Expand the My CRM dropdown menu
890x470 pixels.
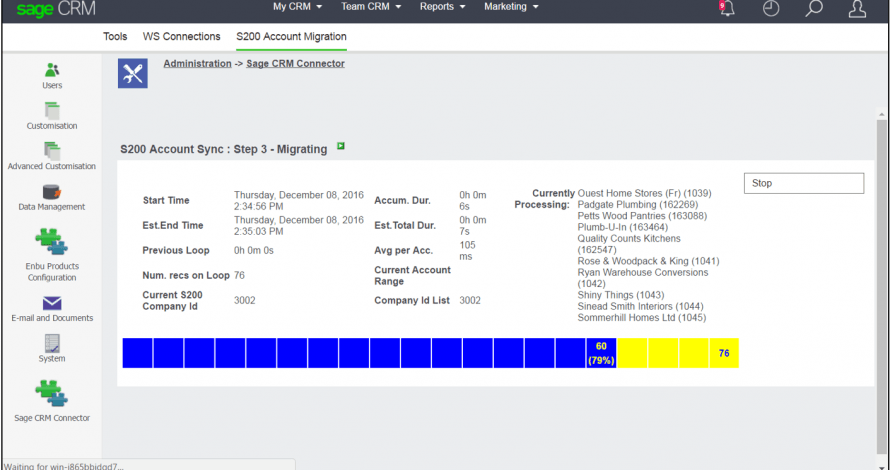click(x=297, y=7)
